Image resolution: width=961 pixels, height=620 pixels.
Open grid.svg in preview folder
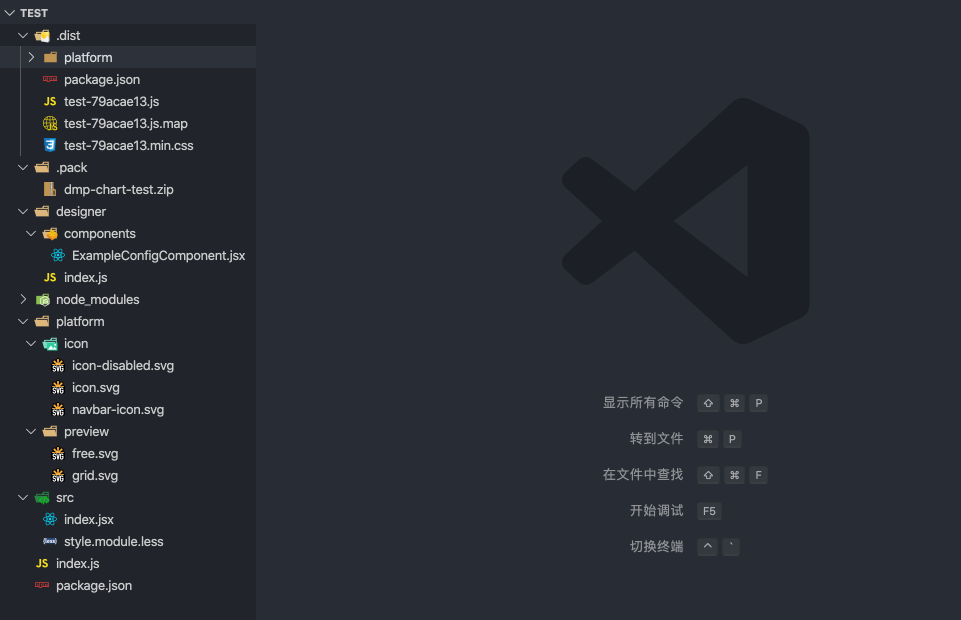(95, 476)
